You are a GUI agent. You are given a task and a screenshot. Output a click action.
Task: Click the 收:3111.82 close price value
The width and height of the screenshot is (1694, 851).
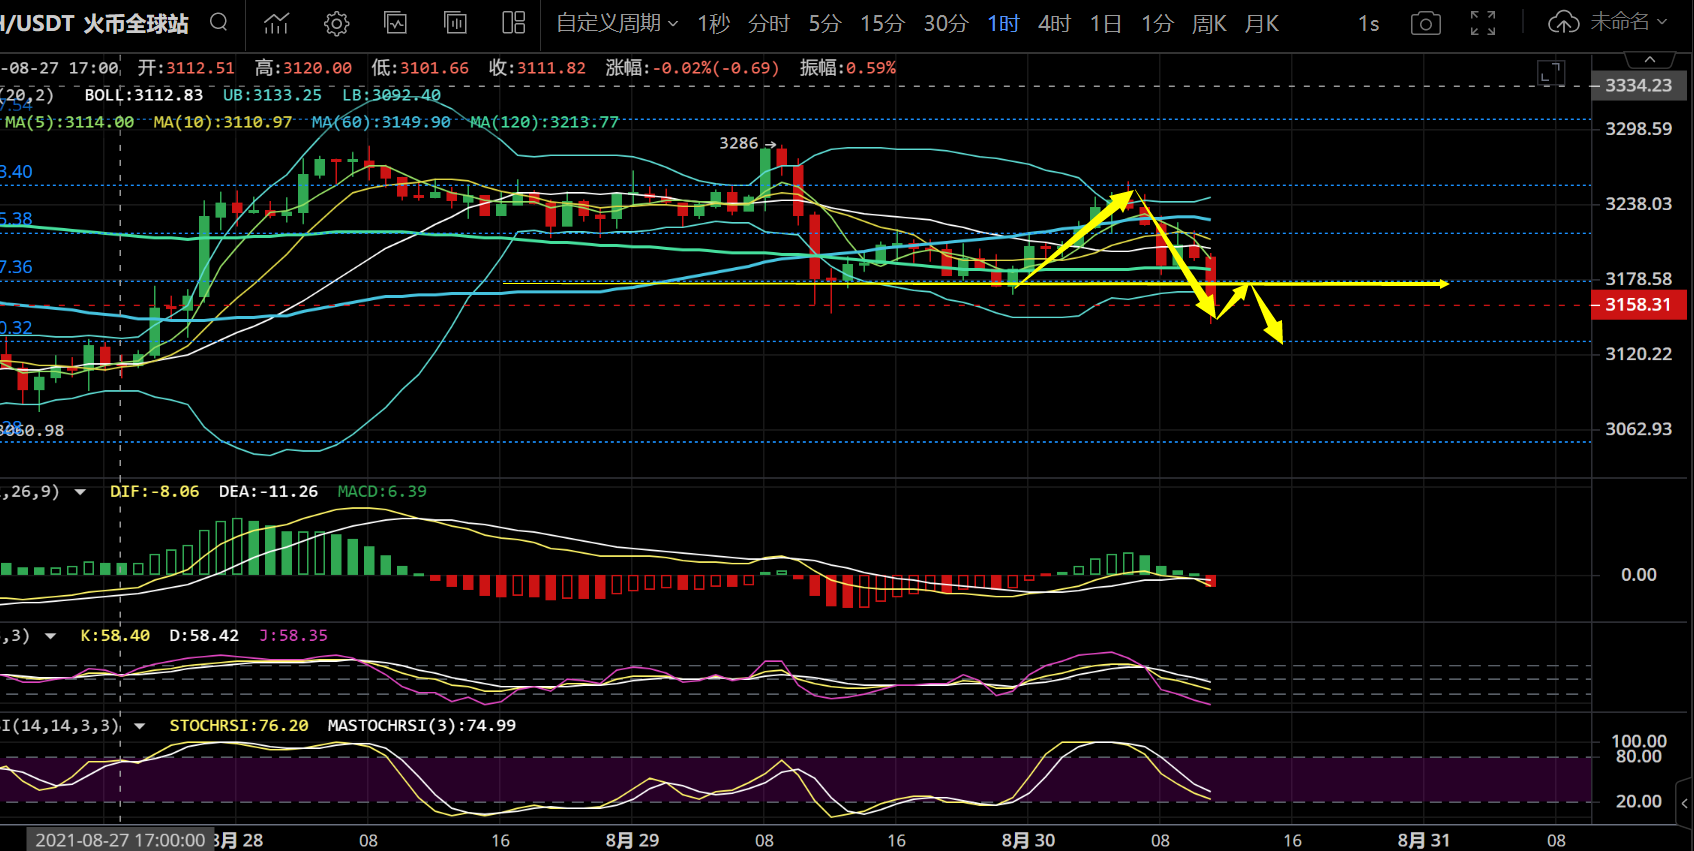click(537, 68)
